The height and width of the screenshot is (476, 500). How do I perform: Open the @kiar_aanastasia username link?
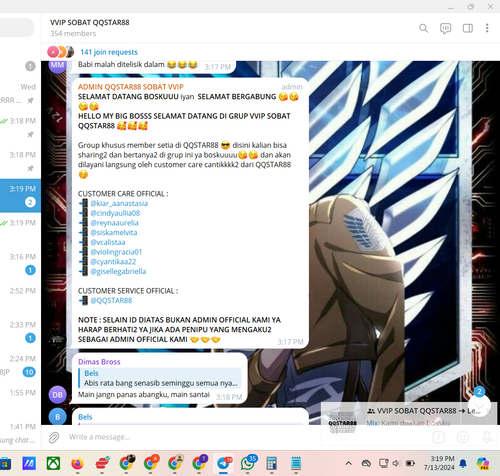click(119, 203)
